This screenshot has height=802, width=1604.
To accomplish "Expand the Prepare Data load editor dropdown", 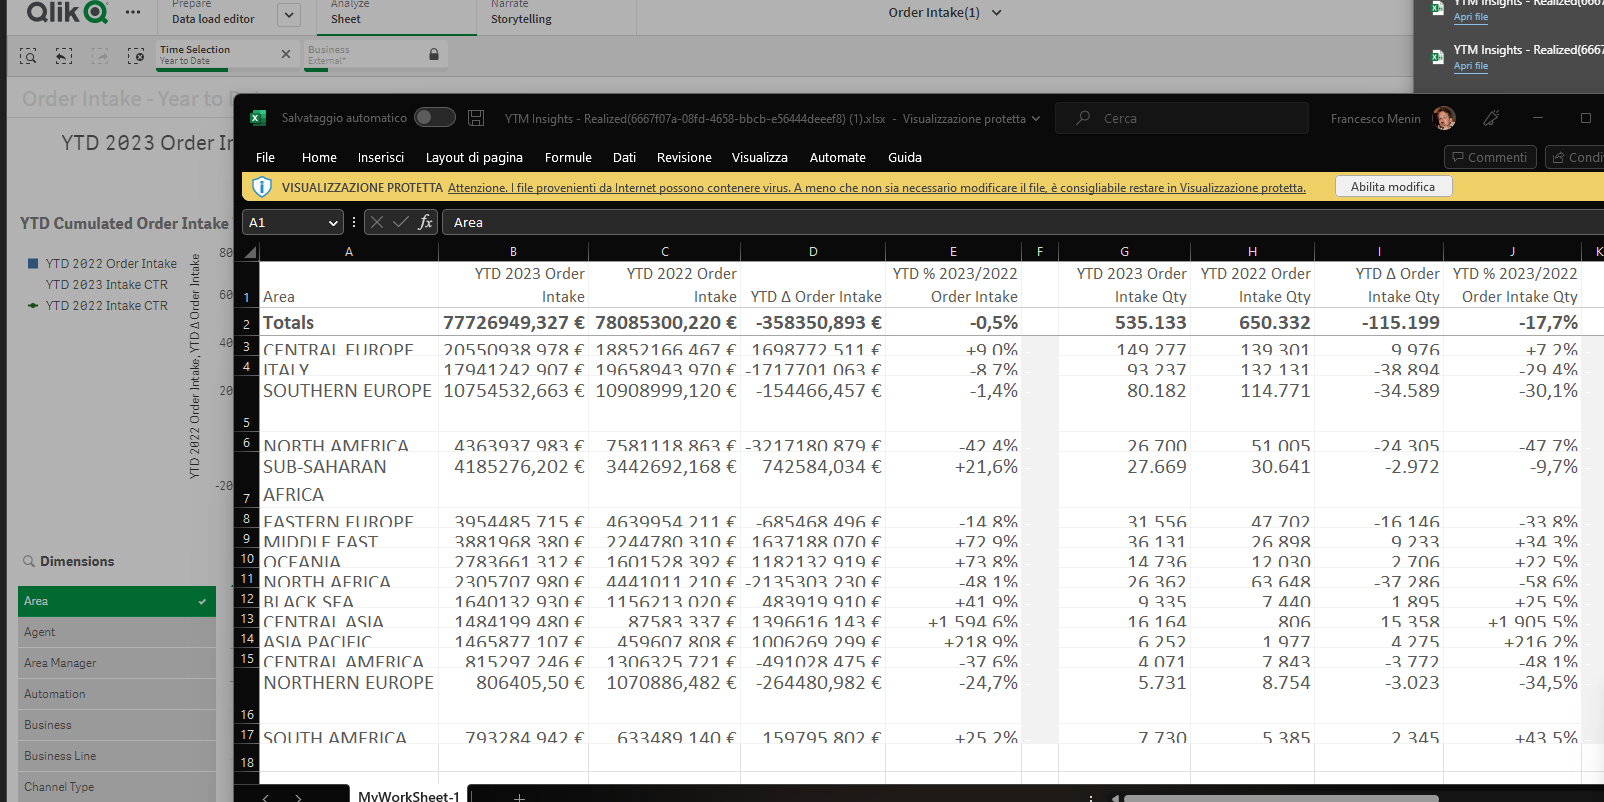I will coord(288,14).
